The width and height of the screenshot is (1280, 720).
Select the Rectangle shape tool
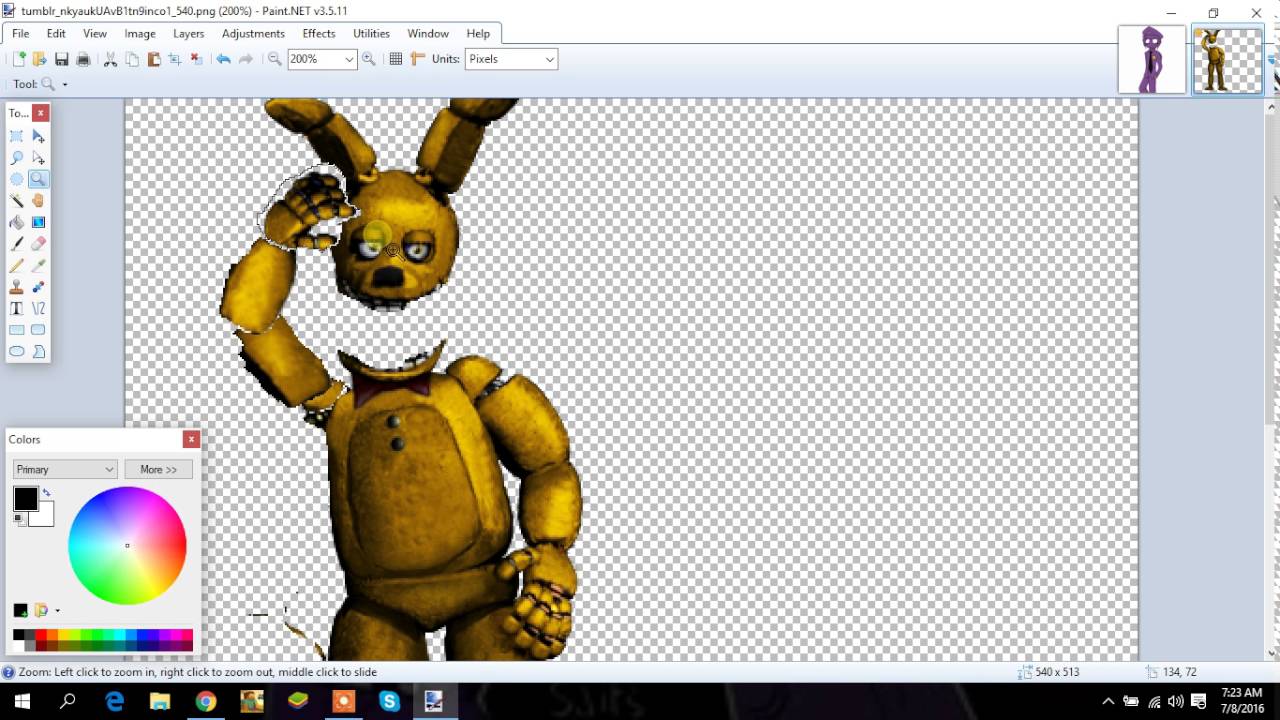click(17, 330)
